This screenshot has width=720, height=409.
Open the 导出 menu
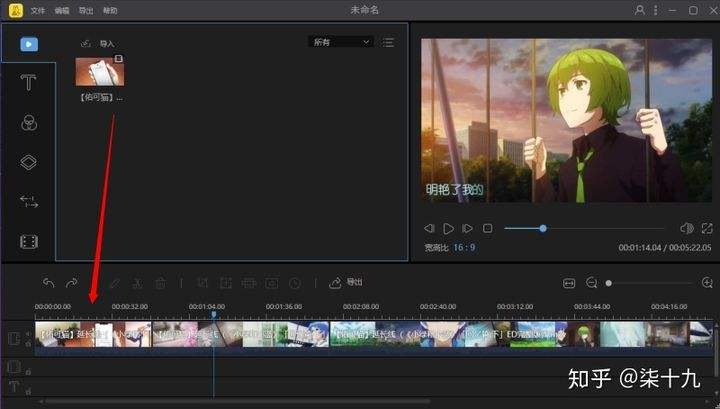86,10
